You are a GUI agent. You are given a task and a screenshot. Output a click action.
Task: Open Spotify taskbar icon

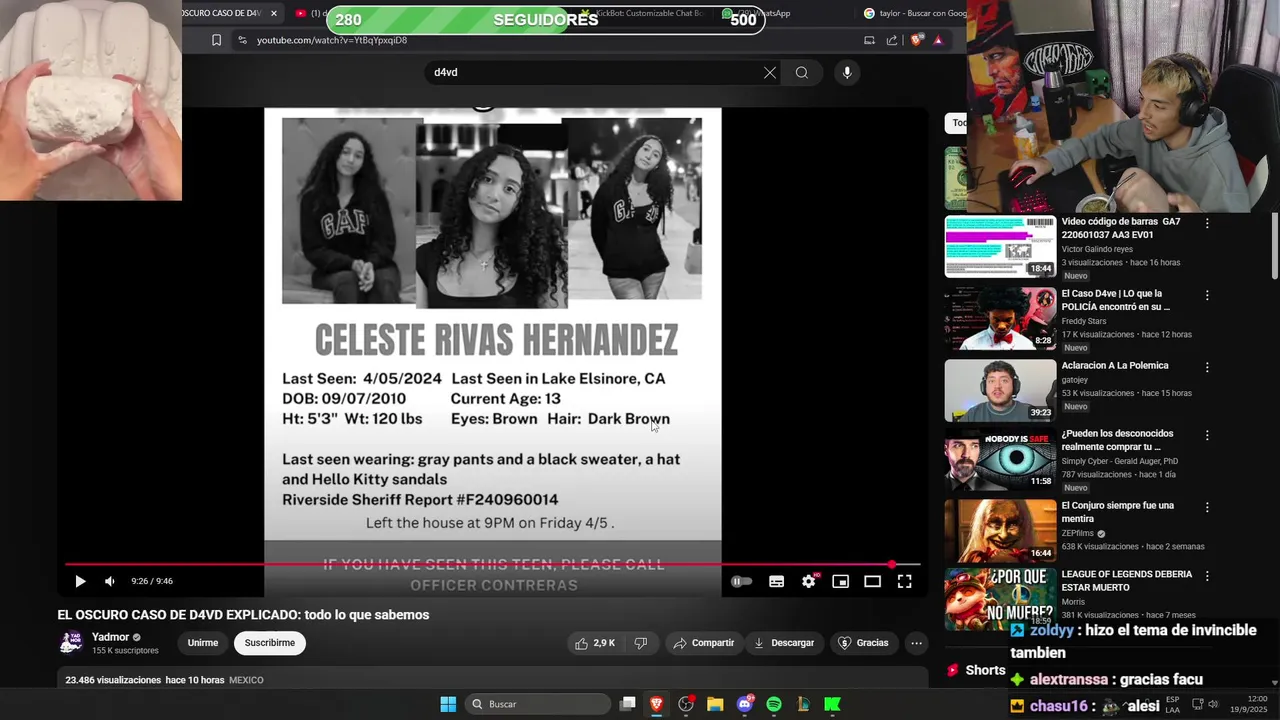(x=774, y=704)
